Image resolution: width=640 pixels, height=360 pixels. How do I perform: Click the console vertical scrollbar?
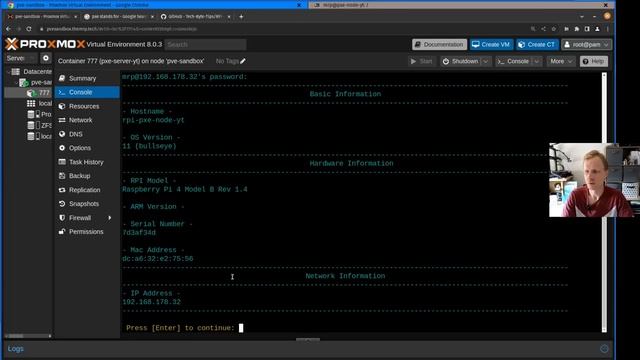[604, 202]
